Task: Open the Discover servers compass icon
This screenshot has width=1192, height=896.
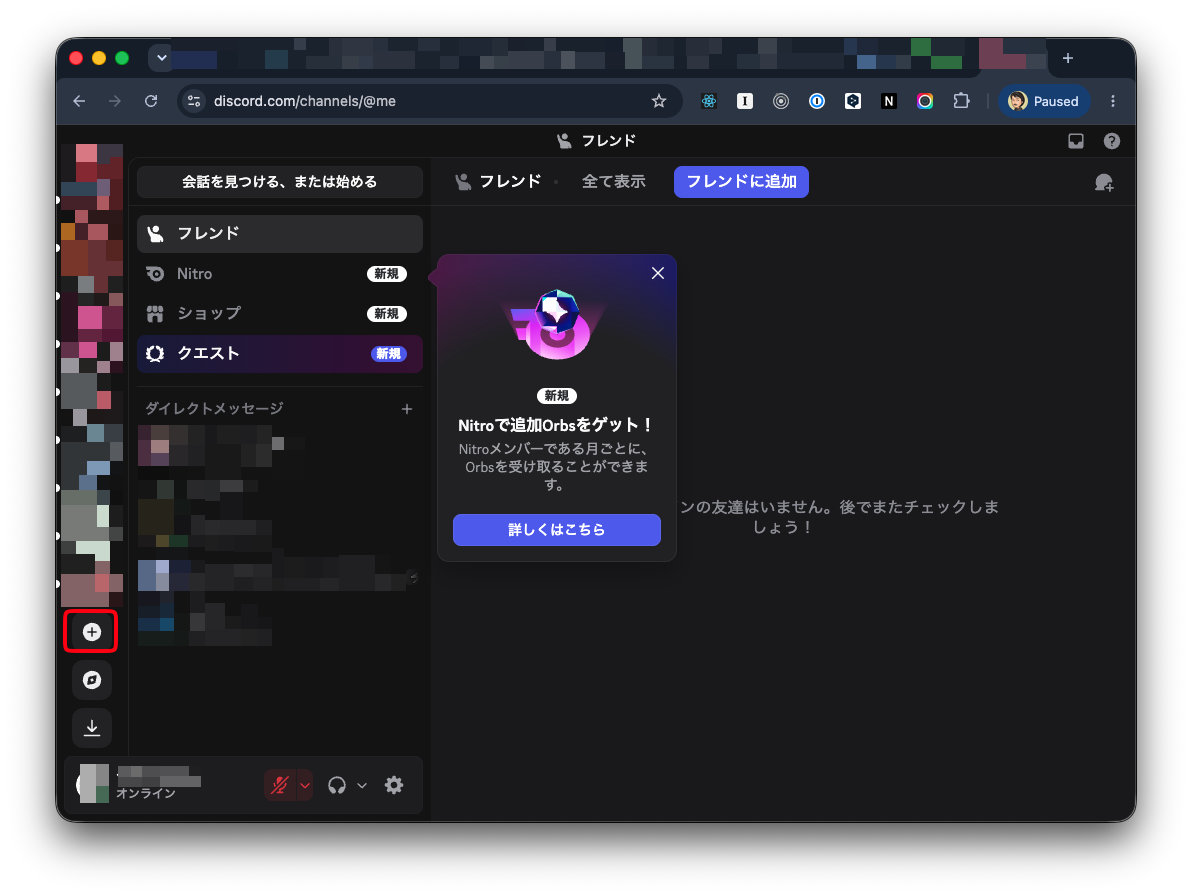Action: point(91,679)
